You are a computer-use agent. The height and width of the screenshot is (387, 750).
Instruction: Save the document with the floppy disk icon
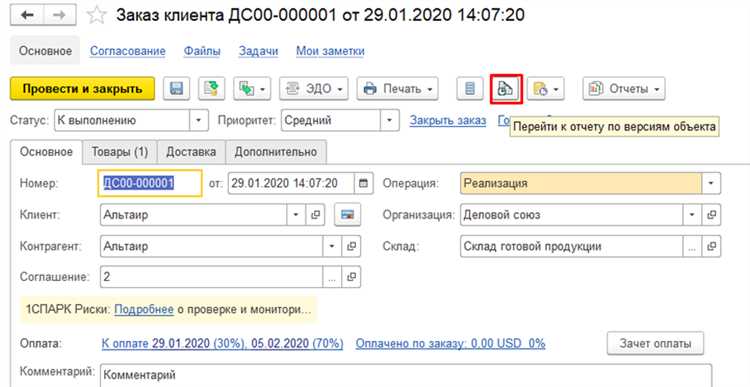(176, 88)
